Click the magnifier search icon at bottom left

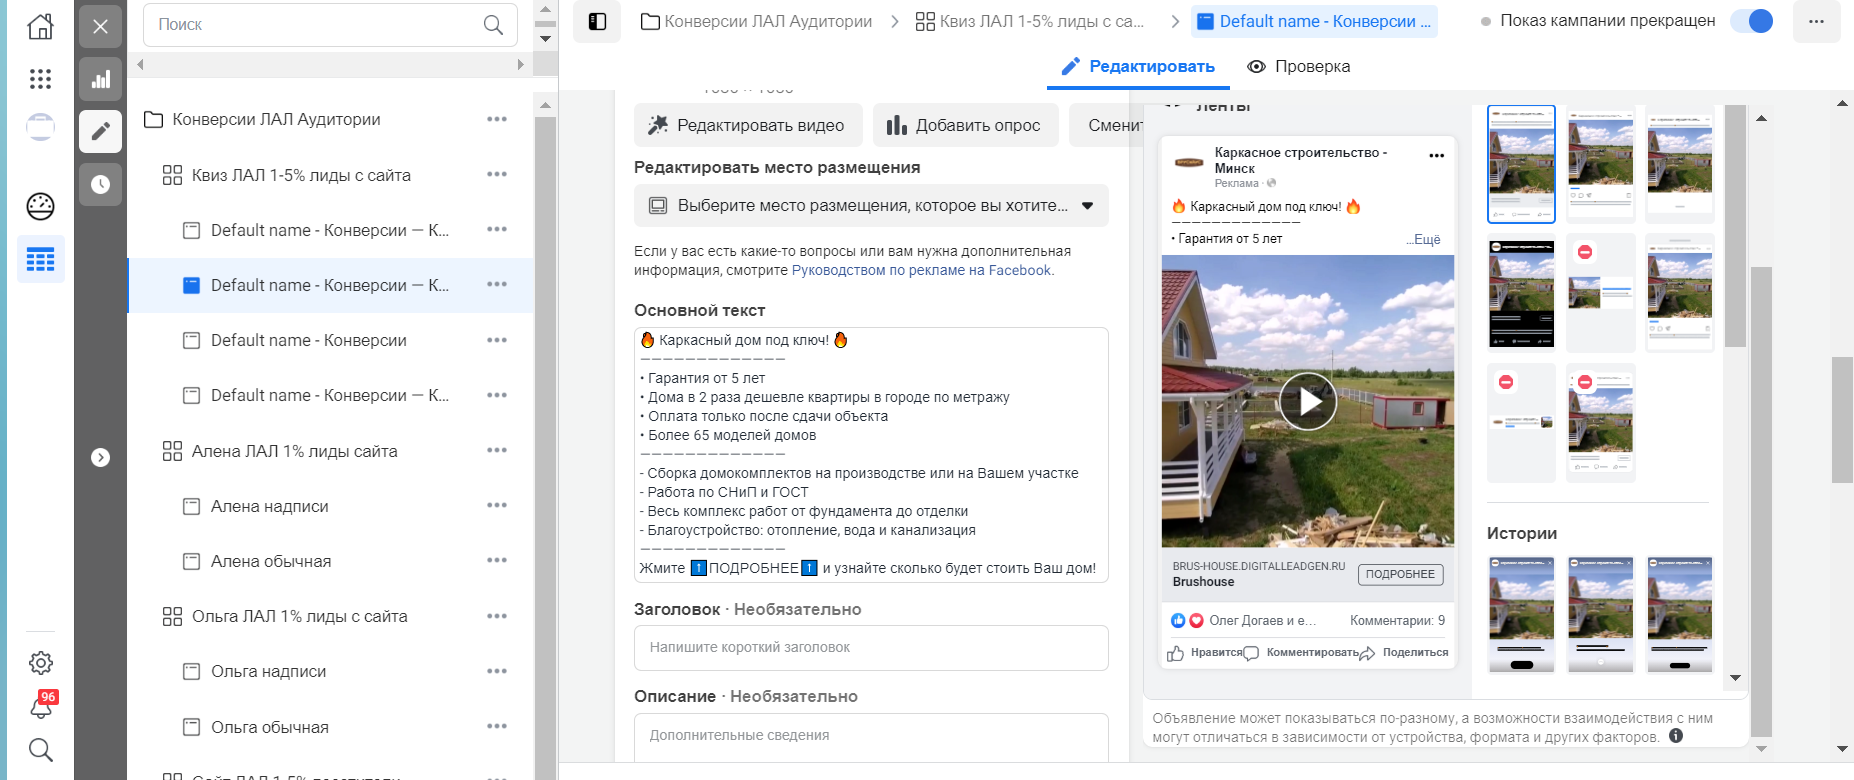point(41,750)
